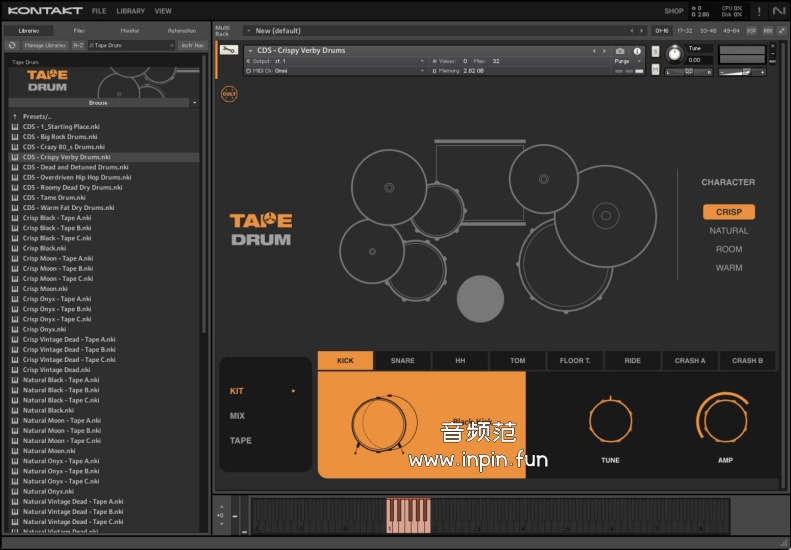Open the Browse dropdown arrow in library

(193, 102)
